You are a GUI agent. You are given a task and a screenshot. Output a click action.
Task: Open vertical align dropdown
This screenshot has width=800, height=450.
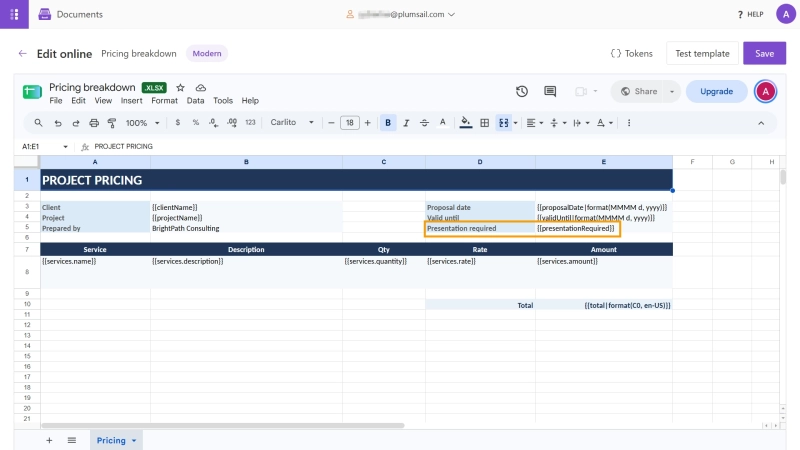[558, 123]
